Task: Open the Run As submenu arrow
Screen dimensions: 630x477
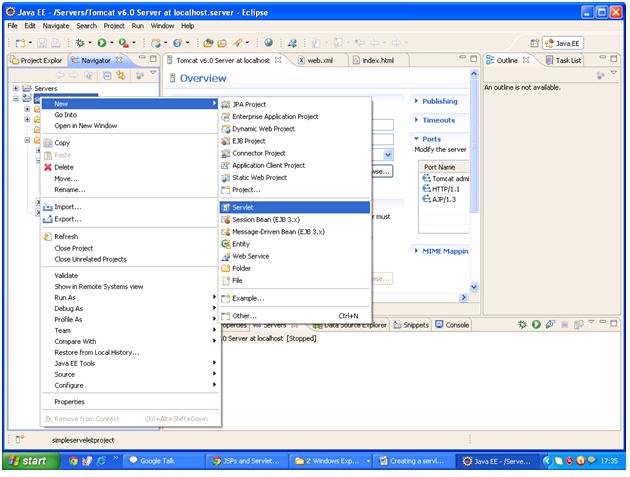Action: point(215,297)
